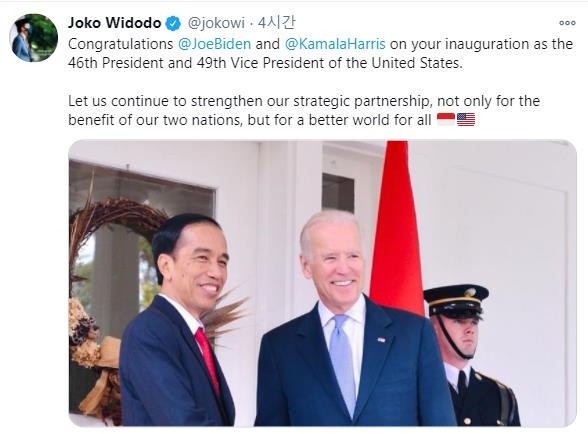Screen dimensions: 588x434
Task: Open Joko Widodo's profile avatar
Action: pos(33,38)
